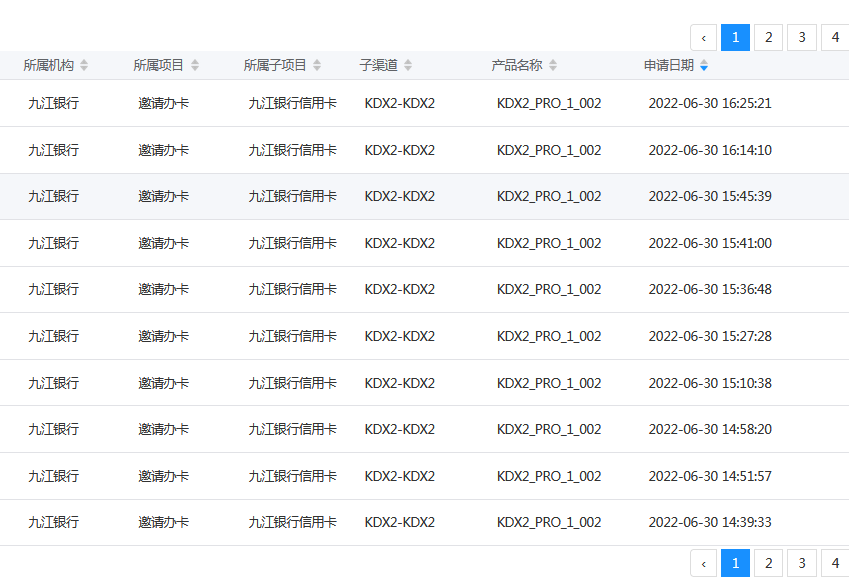849x587 pixels.
Task: Select date cell 2022-06-30 15:45:39
Action: coord(710,196)
